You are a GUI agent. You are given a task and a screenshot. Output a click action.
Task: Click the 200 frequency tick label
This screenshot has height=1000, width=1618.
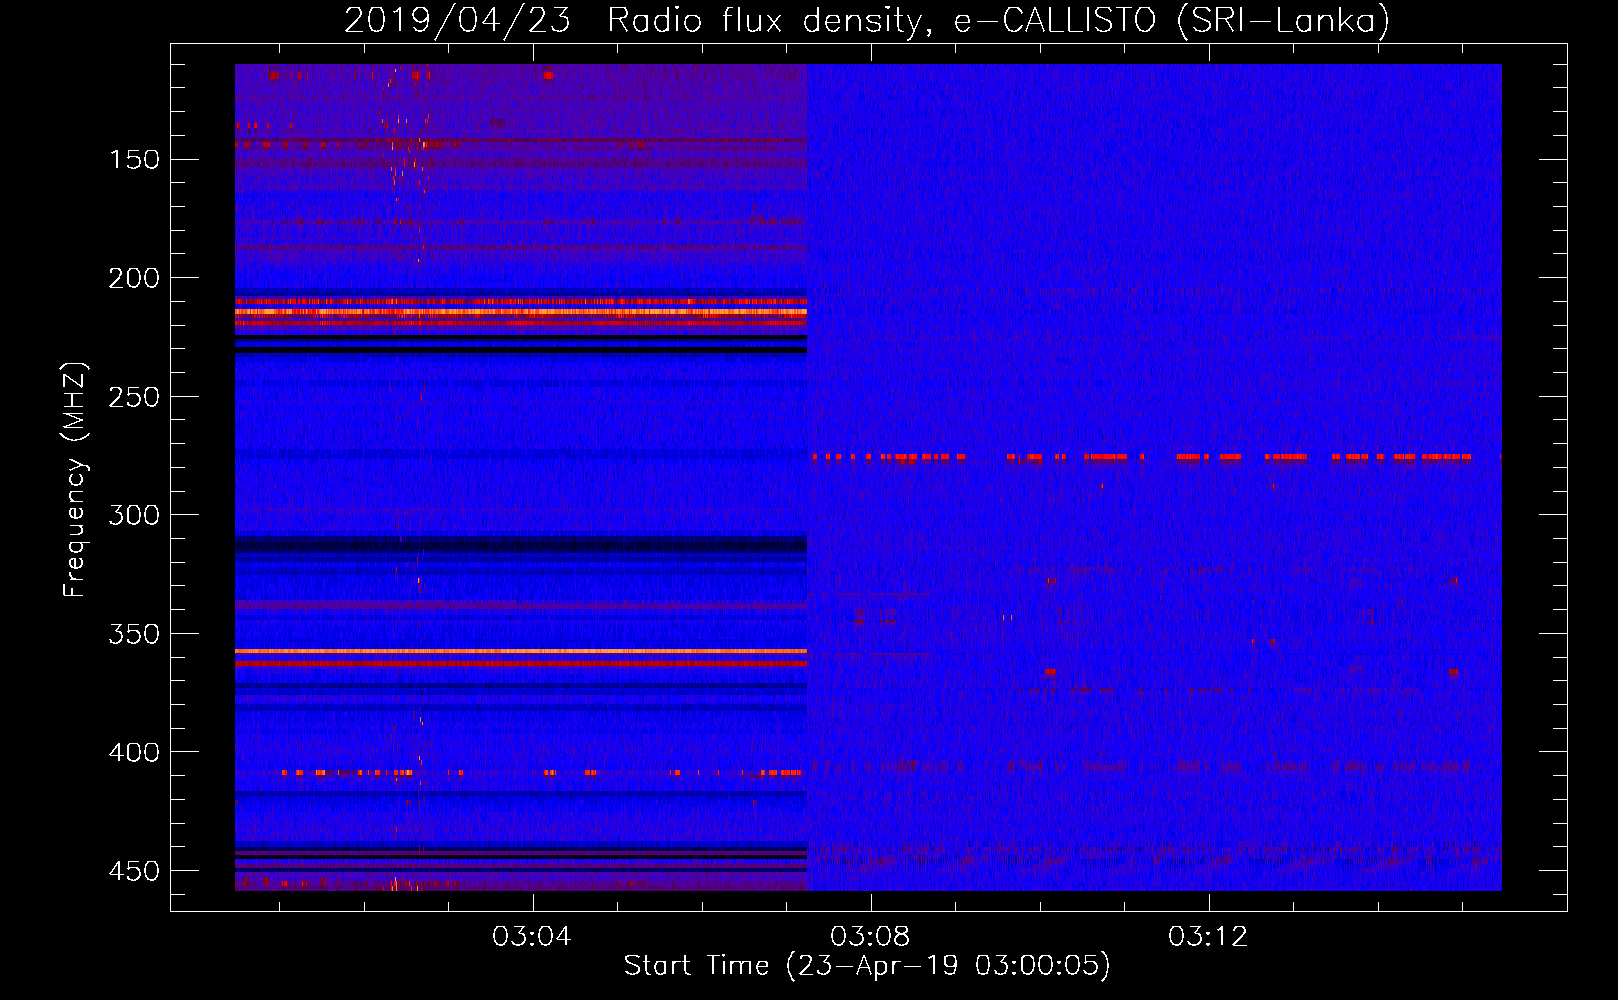coord(134,278)
